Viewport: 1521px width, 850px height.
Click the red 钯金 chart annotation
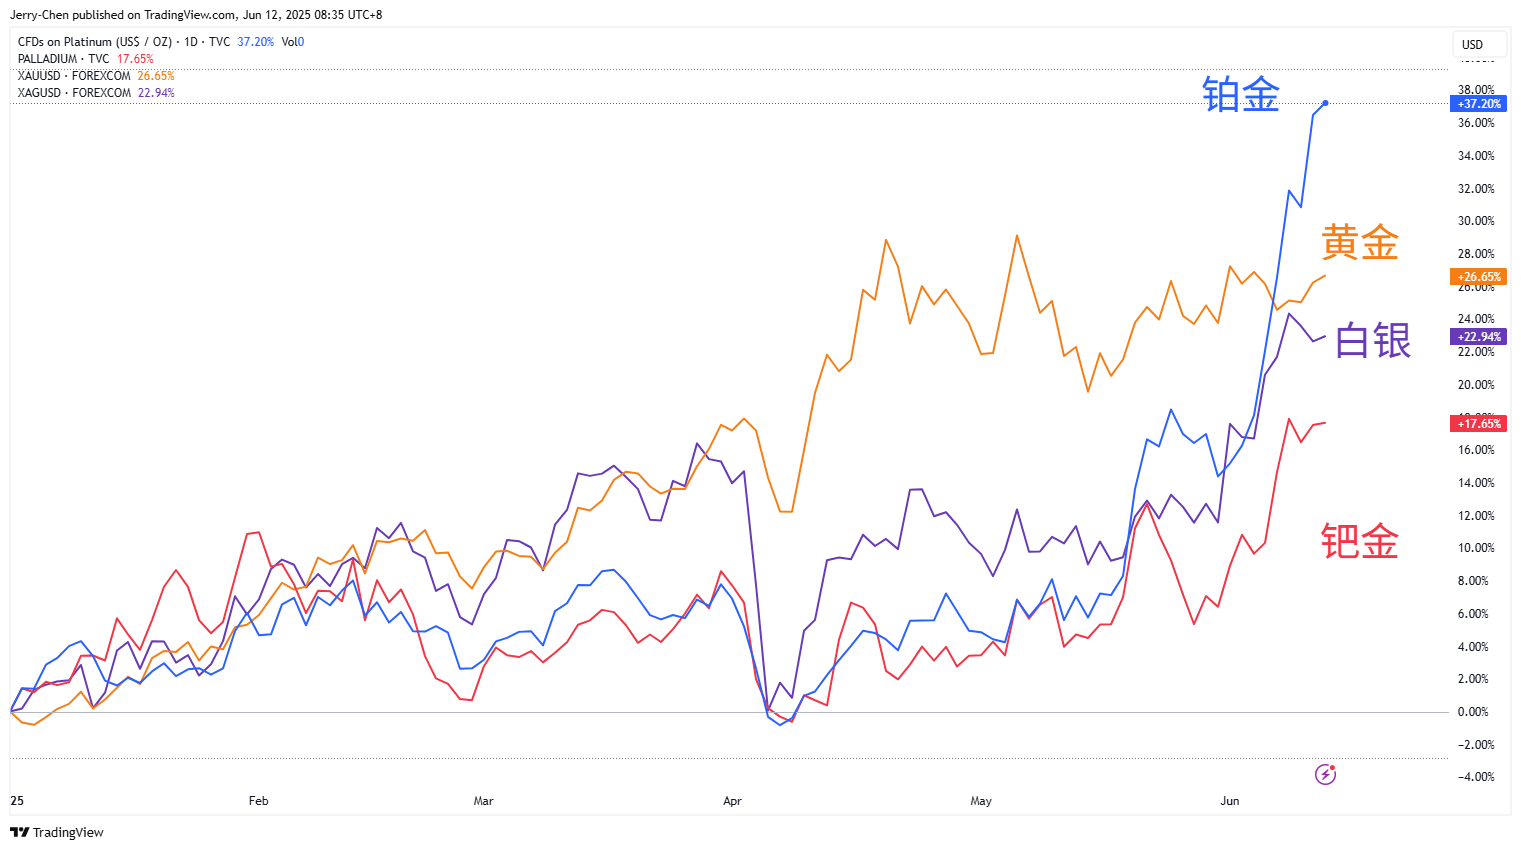point(1359,541)
